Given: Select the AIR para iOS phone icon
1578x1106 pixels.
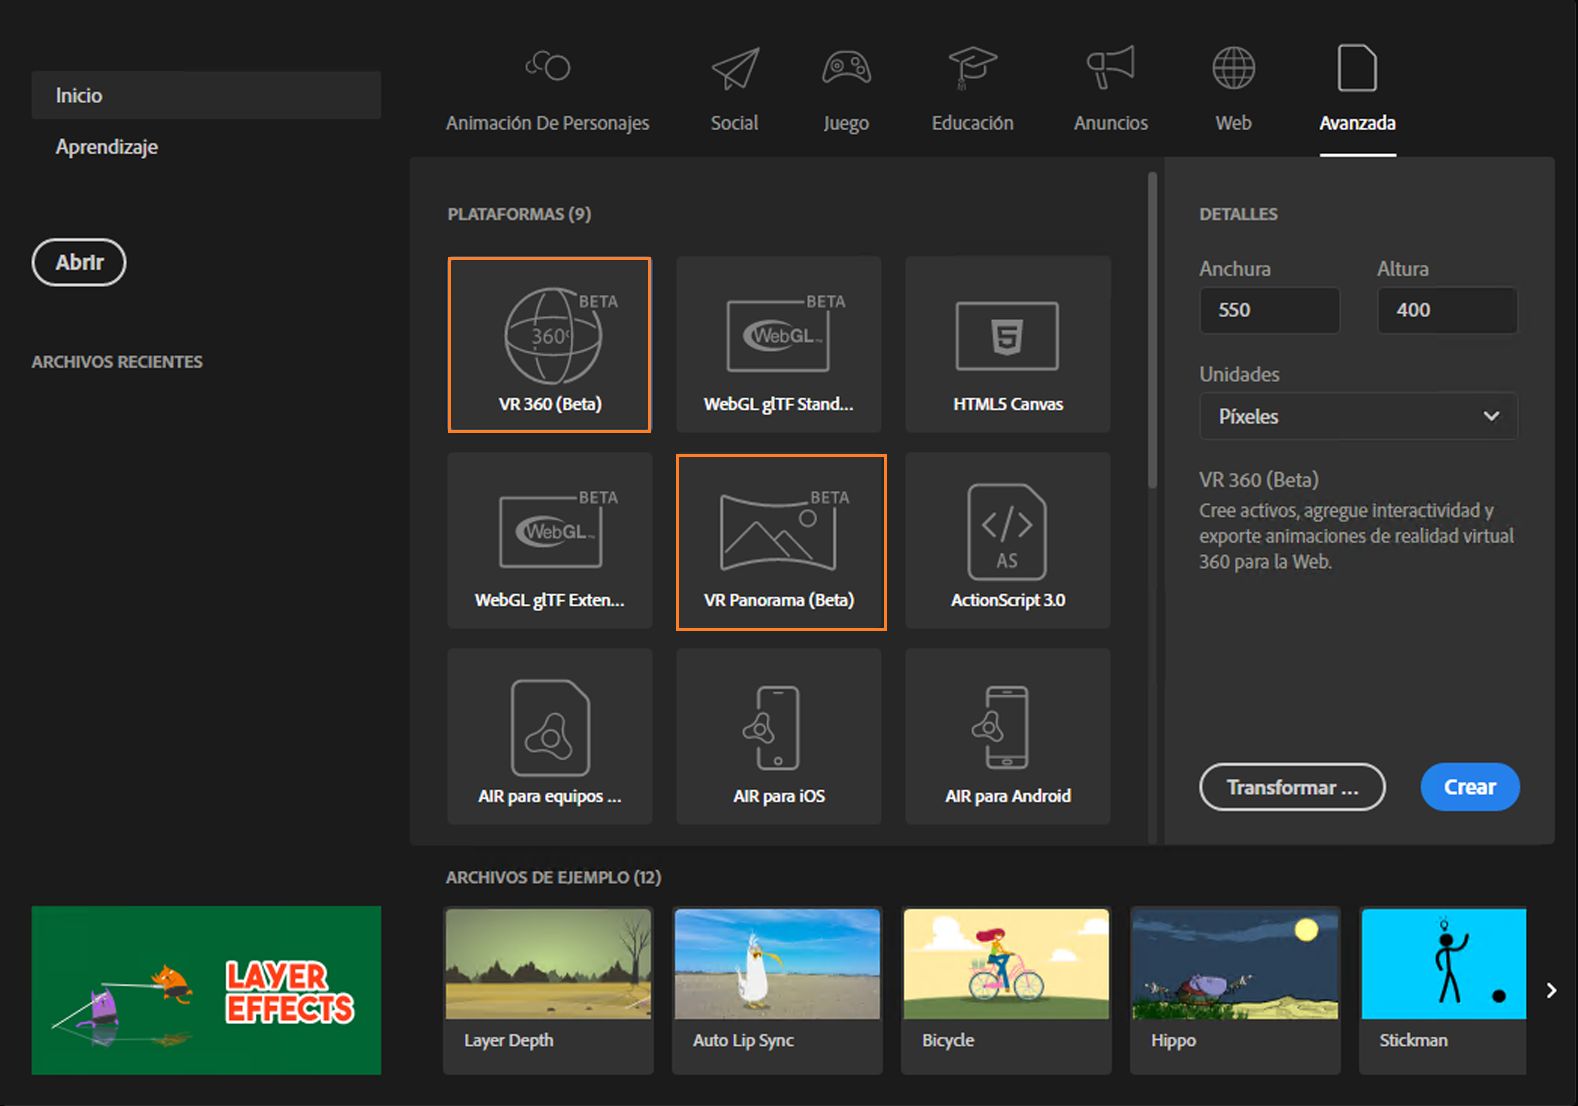Looking at the screenshot, I should [x=772, y=728].
